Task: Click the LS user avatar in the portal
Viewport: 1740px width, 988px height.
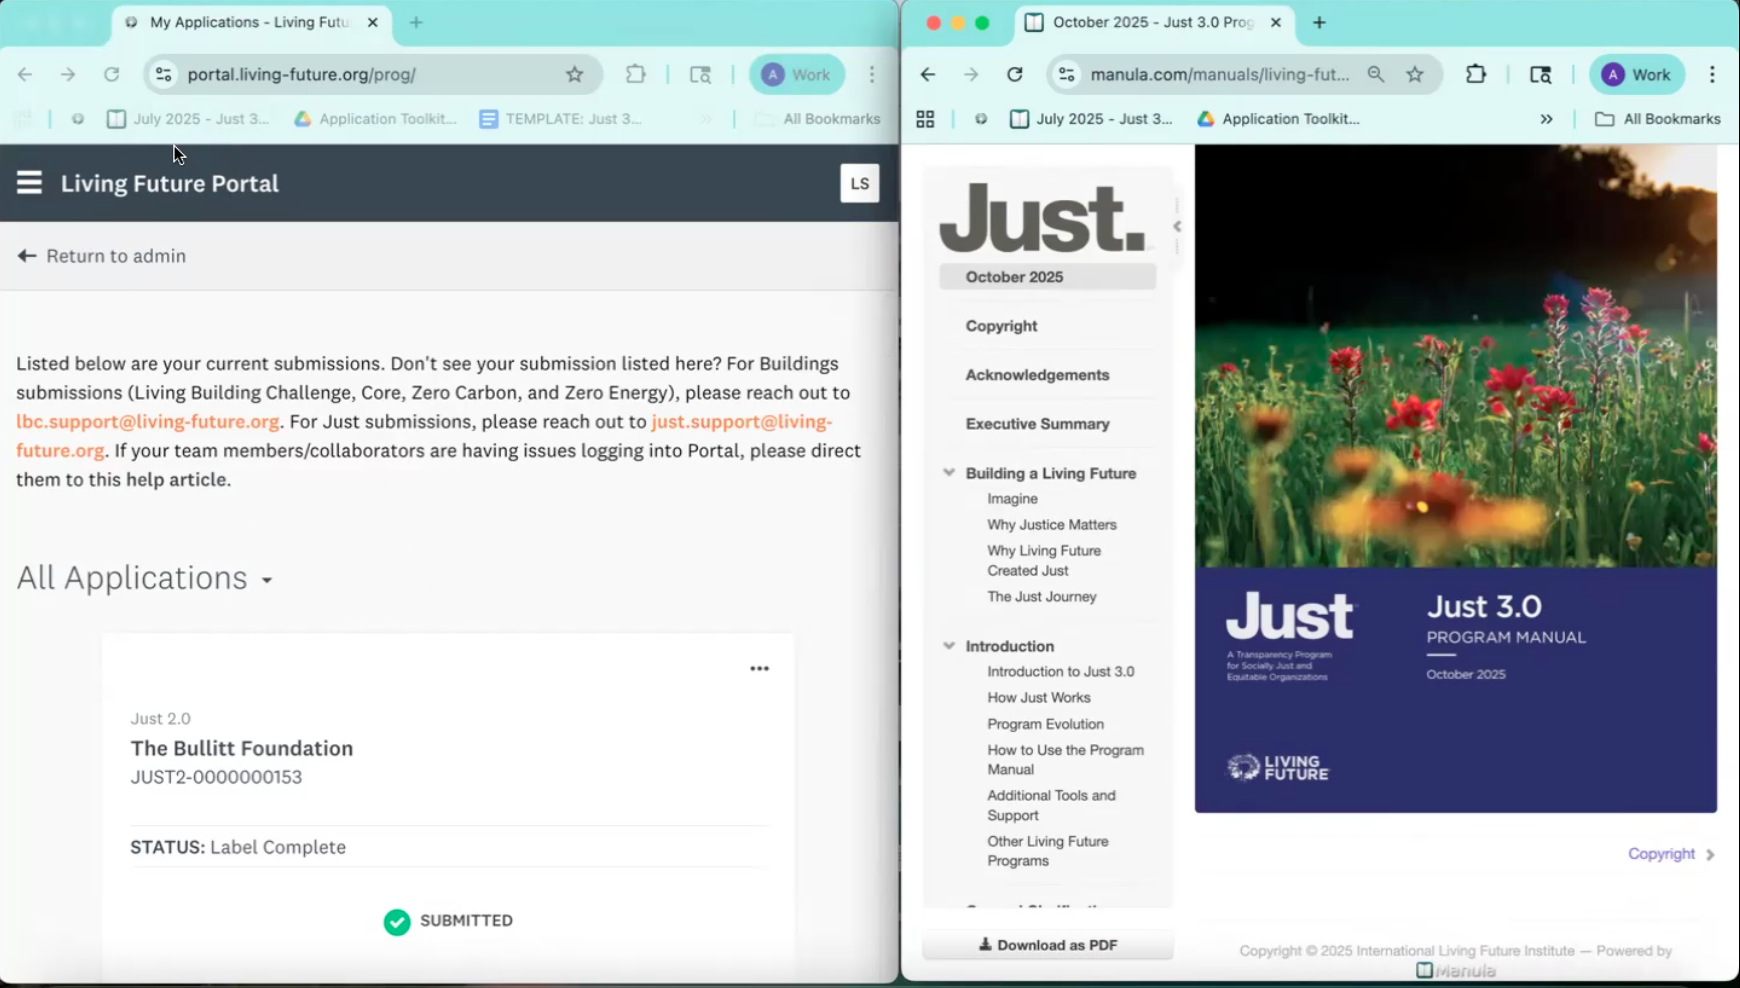Action: (x=860, y=183)
